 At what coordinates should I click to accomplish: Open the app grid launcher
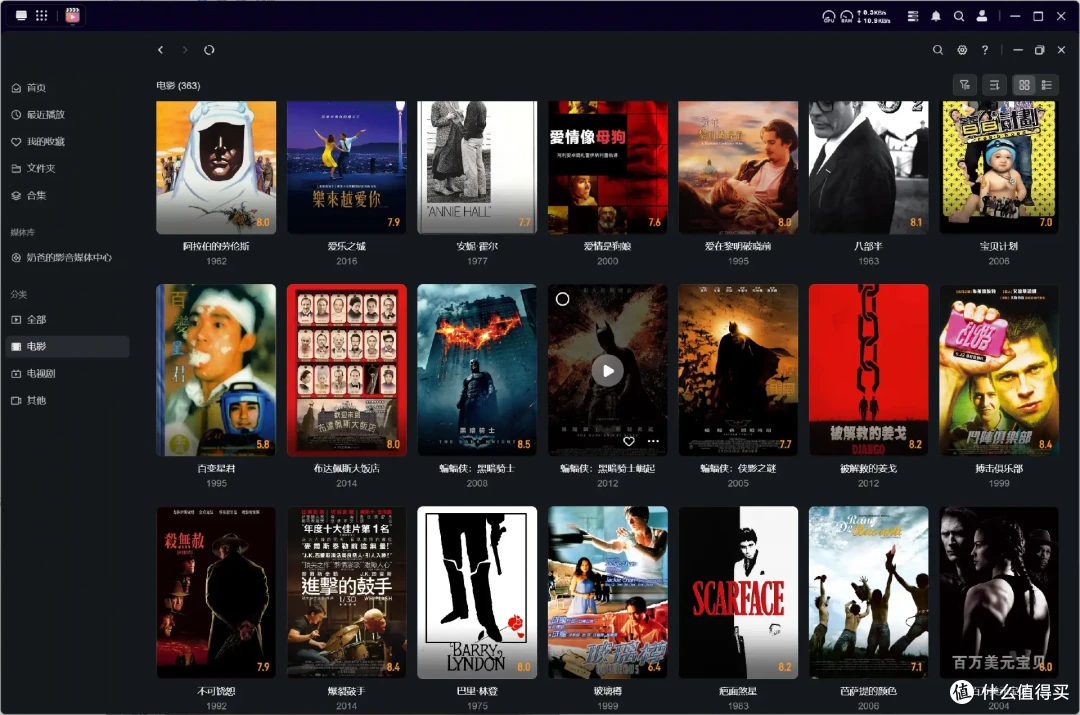(x=41, y=15)
